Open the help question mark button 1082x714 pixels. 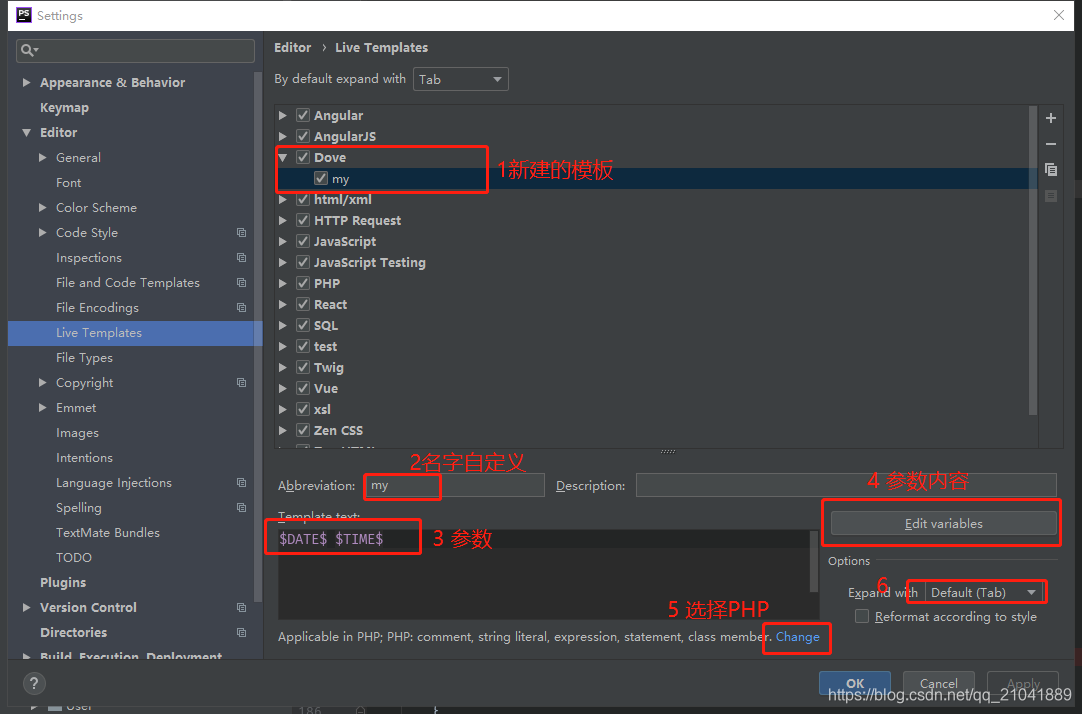[34, 683]
